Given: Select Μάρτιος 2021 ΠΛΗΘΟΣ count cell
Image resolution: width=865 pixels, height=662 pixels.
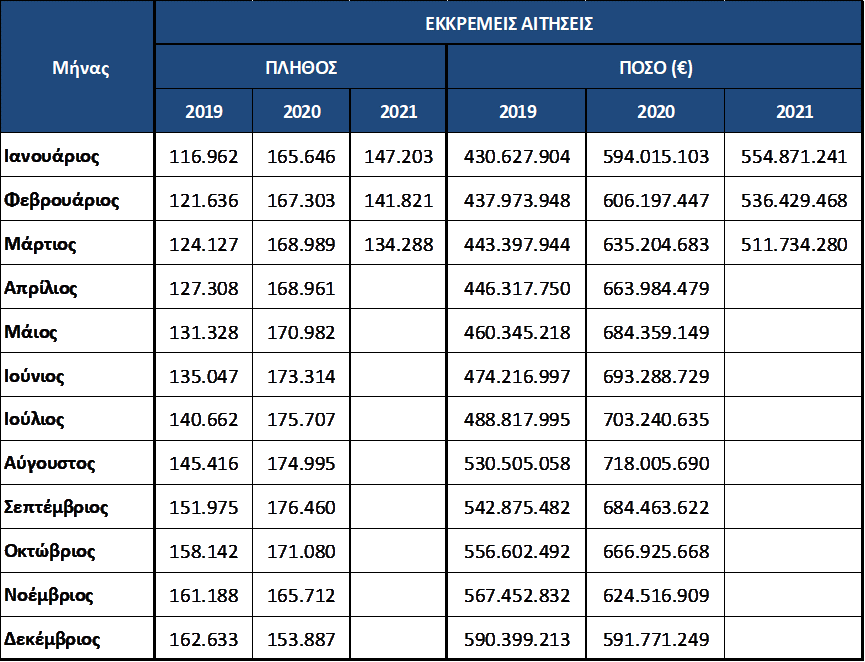Looking at the screenshot, I should (x=398, y=244).
